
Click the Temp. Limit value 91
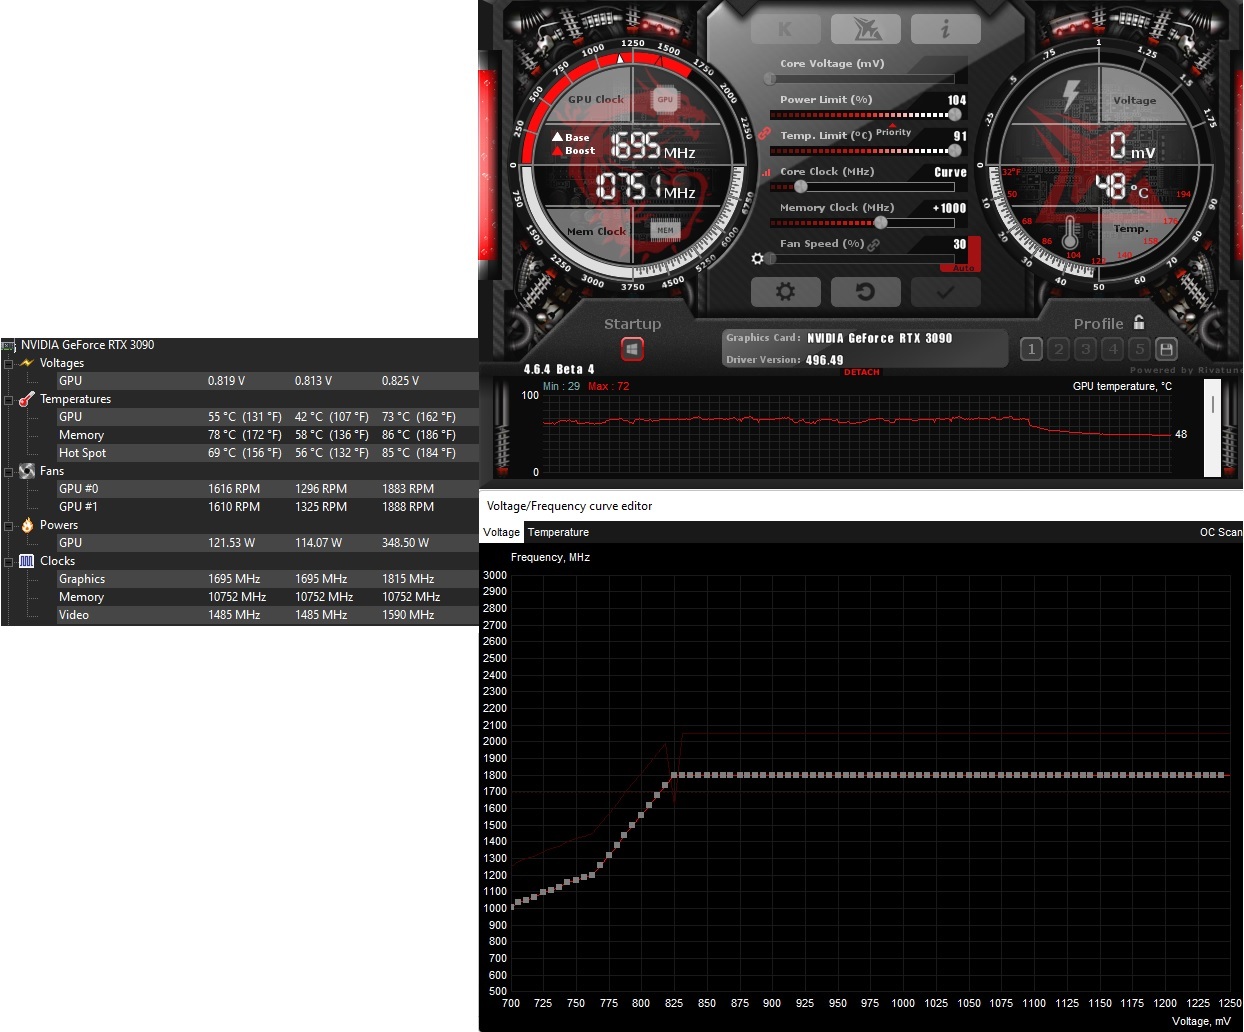[x=960, y=136]
